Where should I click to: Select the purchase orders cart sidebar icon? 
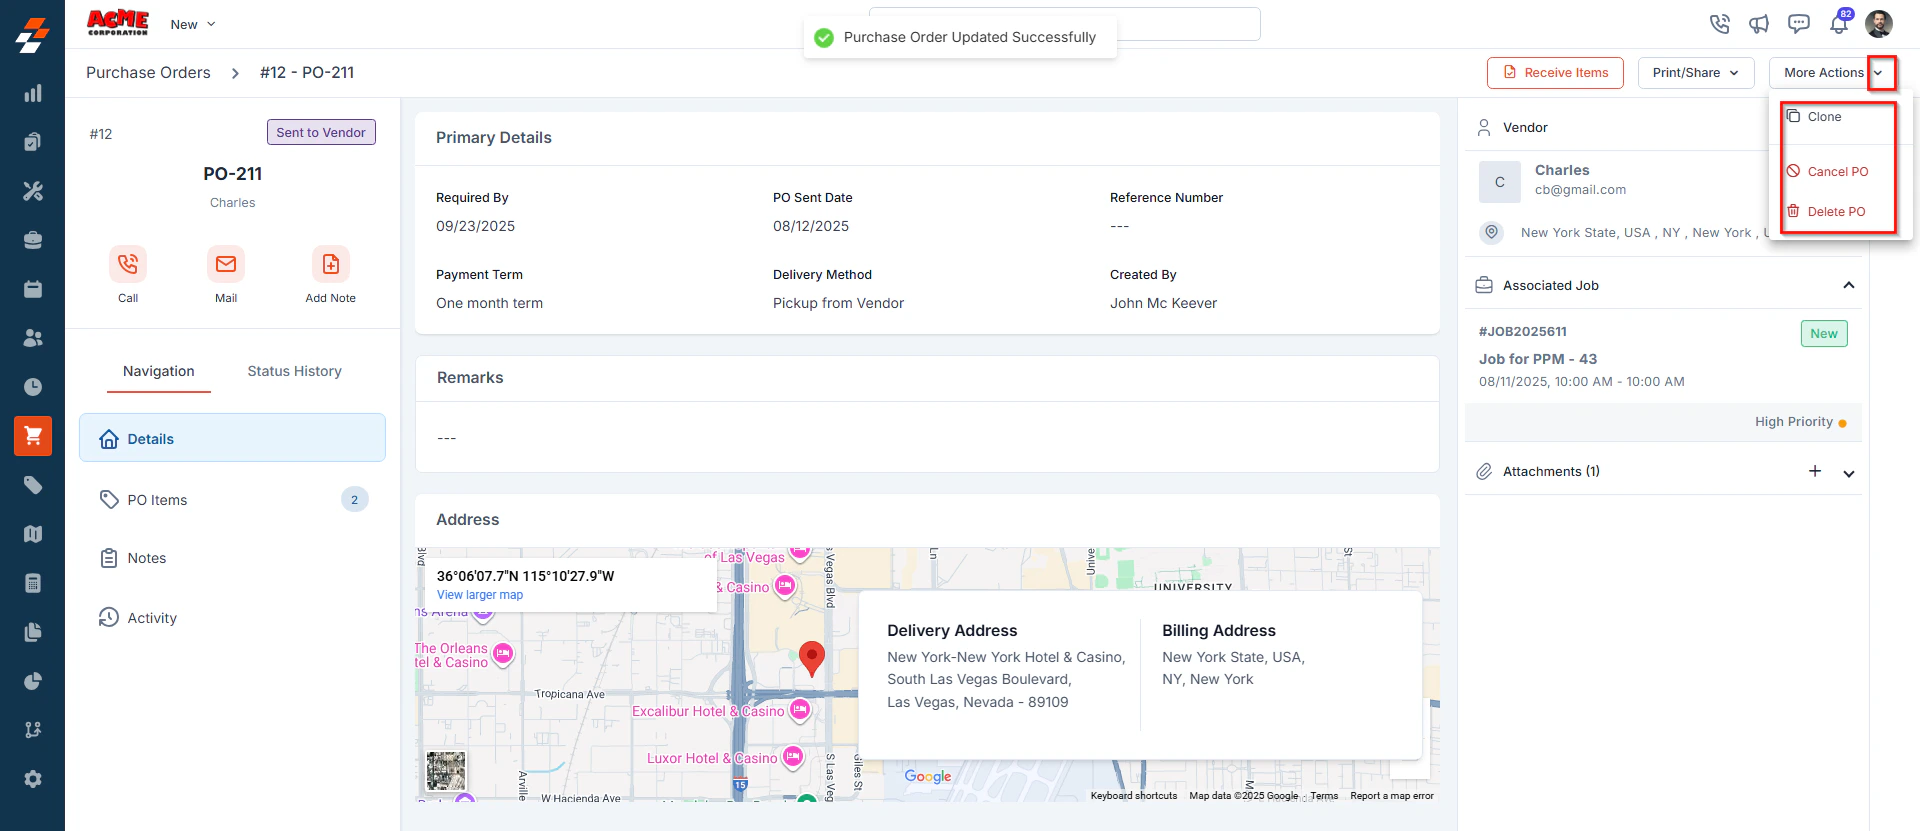[x=33, y=436]
